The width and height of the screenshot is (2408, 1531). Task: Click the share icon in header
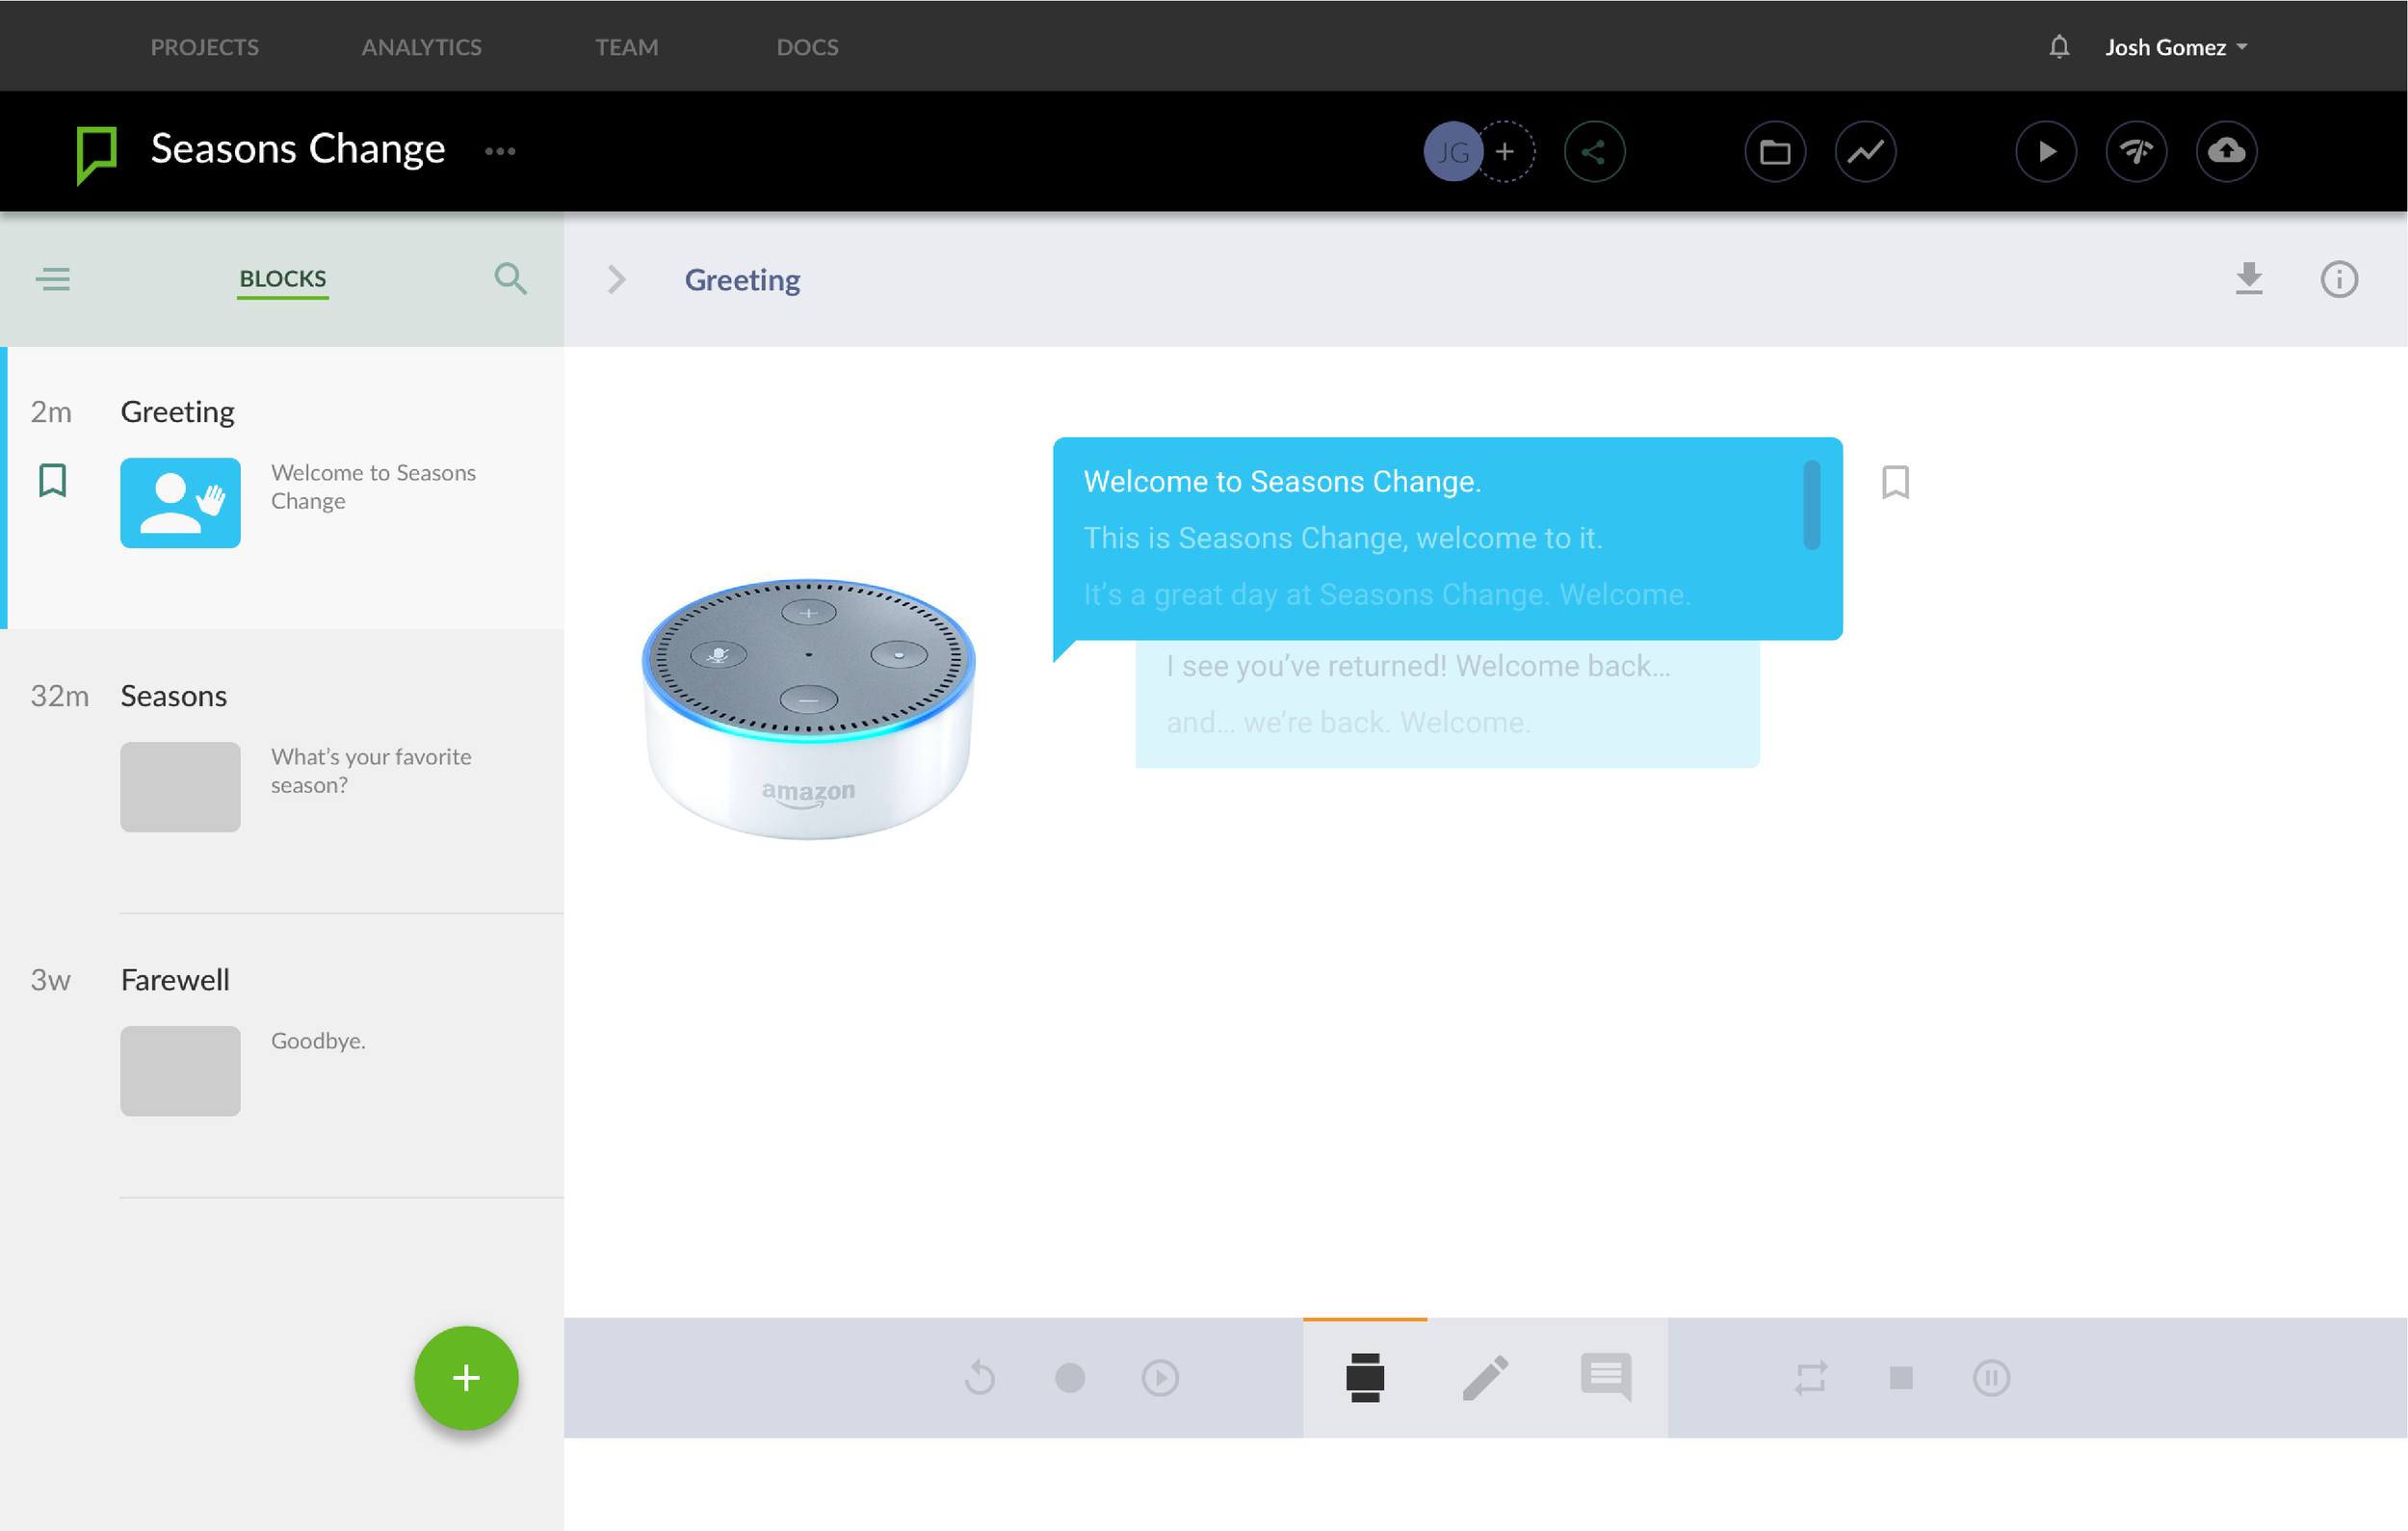[1594, 152]
